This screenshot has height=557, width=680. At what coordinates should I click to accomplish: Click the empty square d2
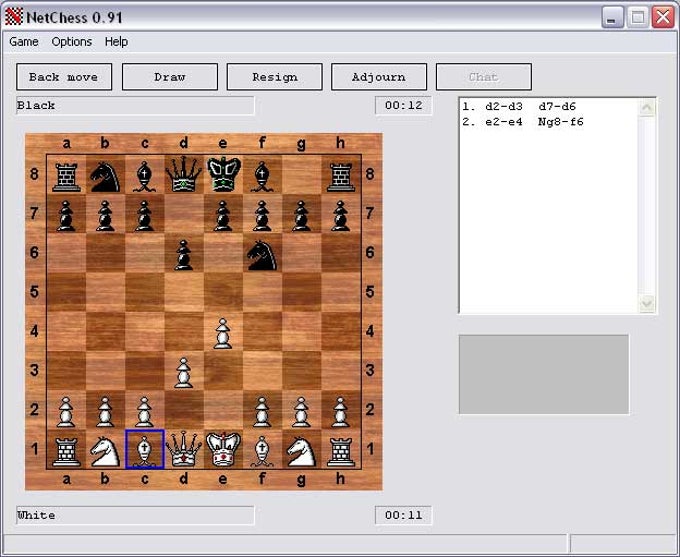[x=183, y=410]
